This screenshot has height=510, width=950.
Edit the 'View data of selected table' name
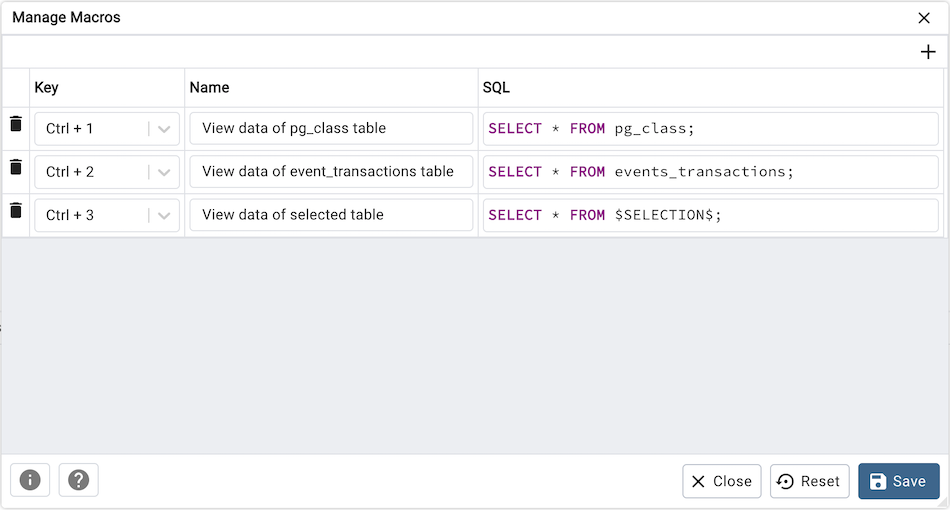[331, 215]
